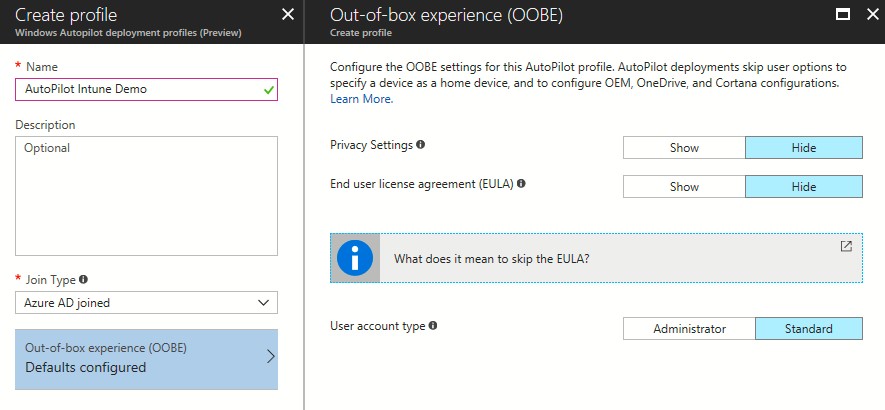Set Privacy Settings to Show
Viewport: 885px width, 410px height.
[x=684, y=148]
